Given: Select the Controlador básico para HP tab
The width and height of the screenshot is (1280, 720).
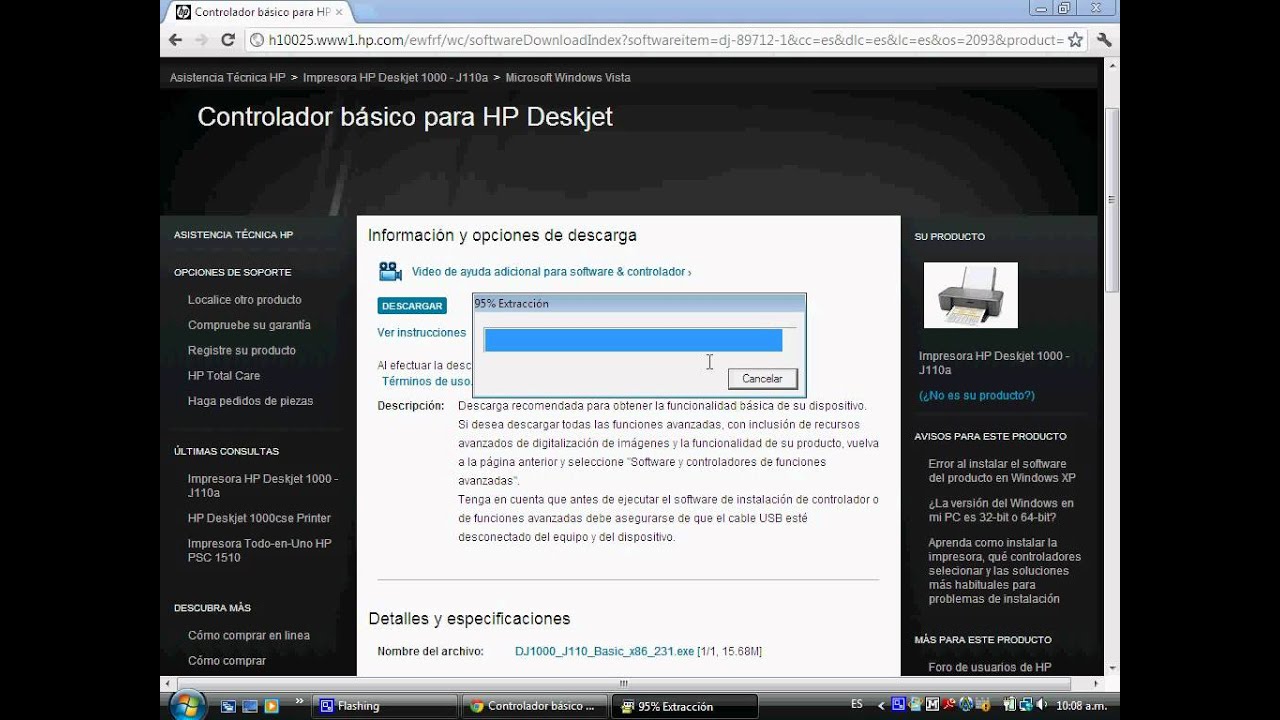Looking at the screenshot, I should coord(260,12).
